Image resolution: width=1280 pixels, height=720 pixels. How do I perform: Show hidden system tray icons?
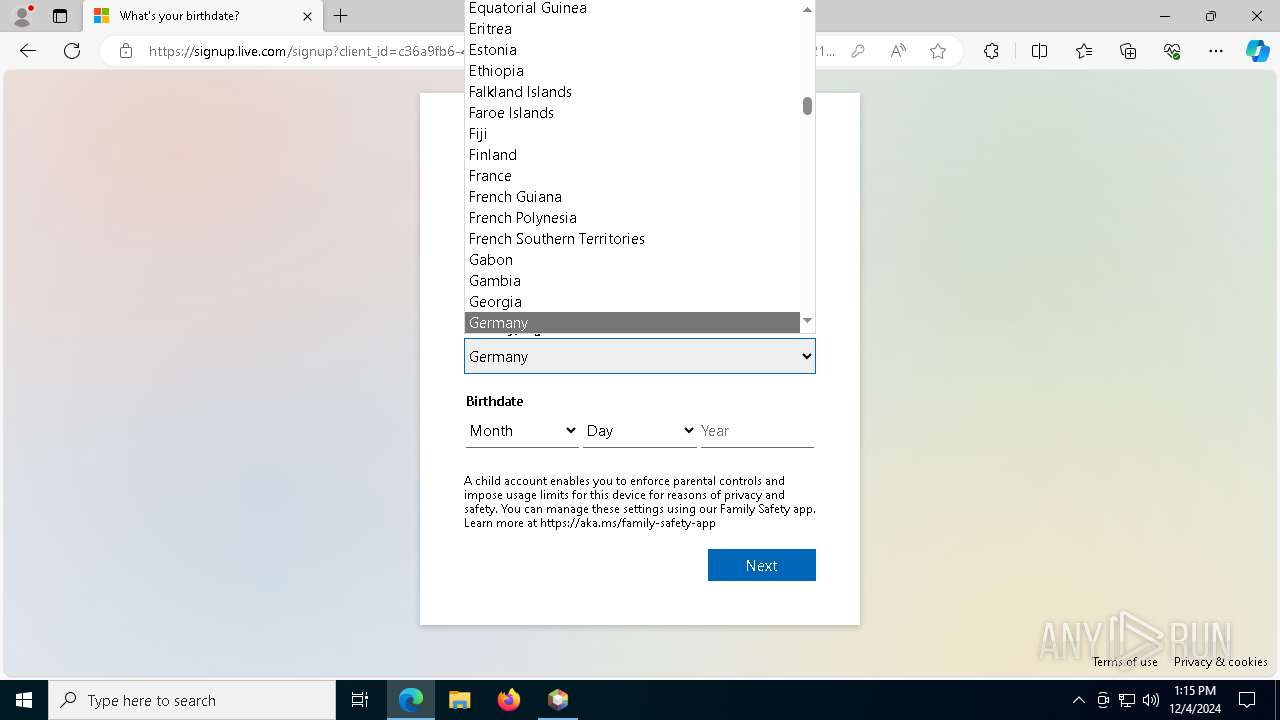(x=1078, y=700)
